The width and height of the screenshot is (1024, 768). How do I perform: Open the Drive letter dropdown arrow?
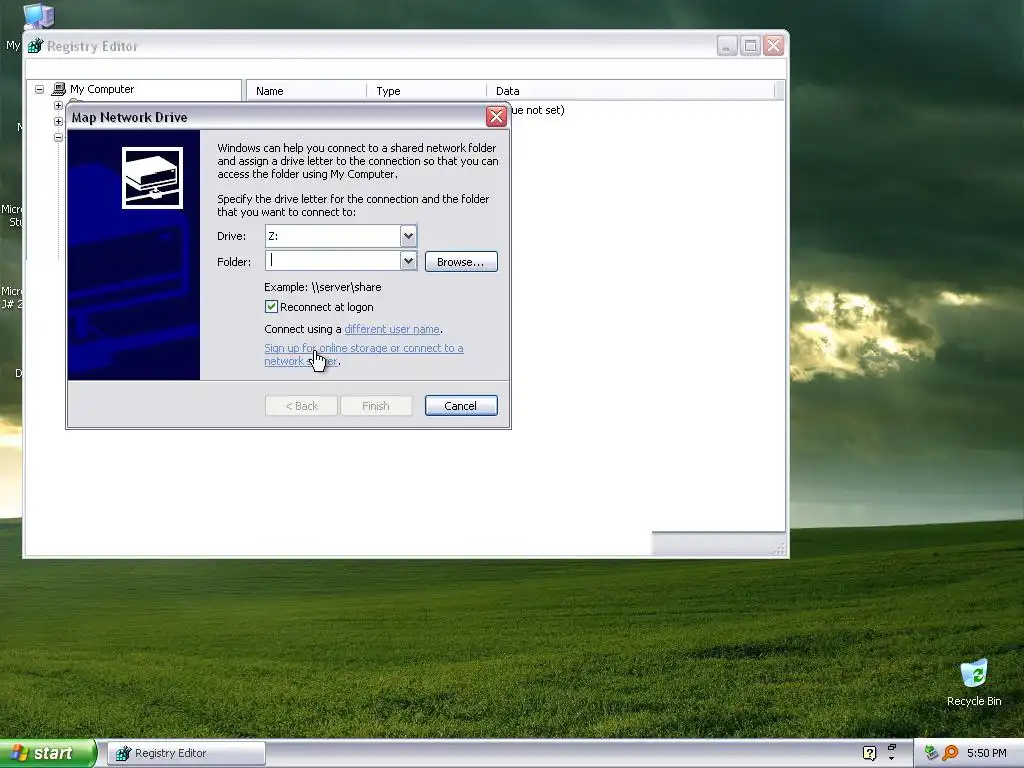tap(408, 236)
